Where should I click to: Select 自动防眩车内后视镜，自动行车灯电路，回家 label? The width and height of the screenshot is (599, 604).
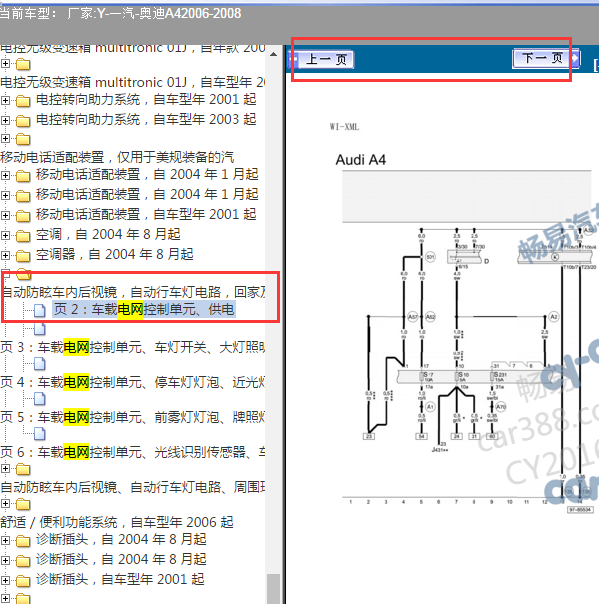tap(133, 292)
